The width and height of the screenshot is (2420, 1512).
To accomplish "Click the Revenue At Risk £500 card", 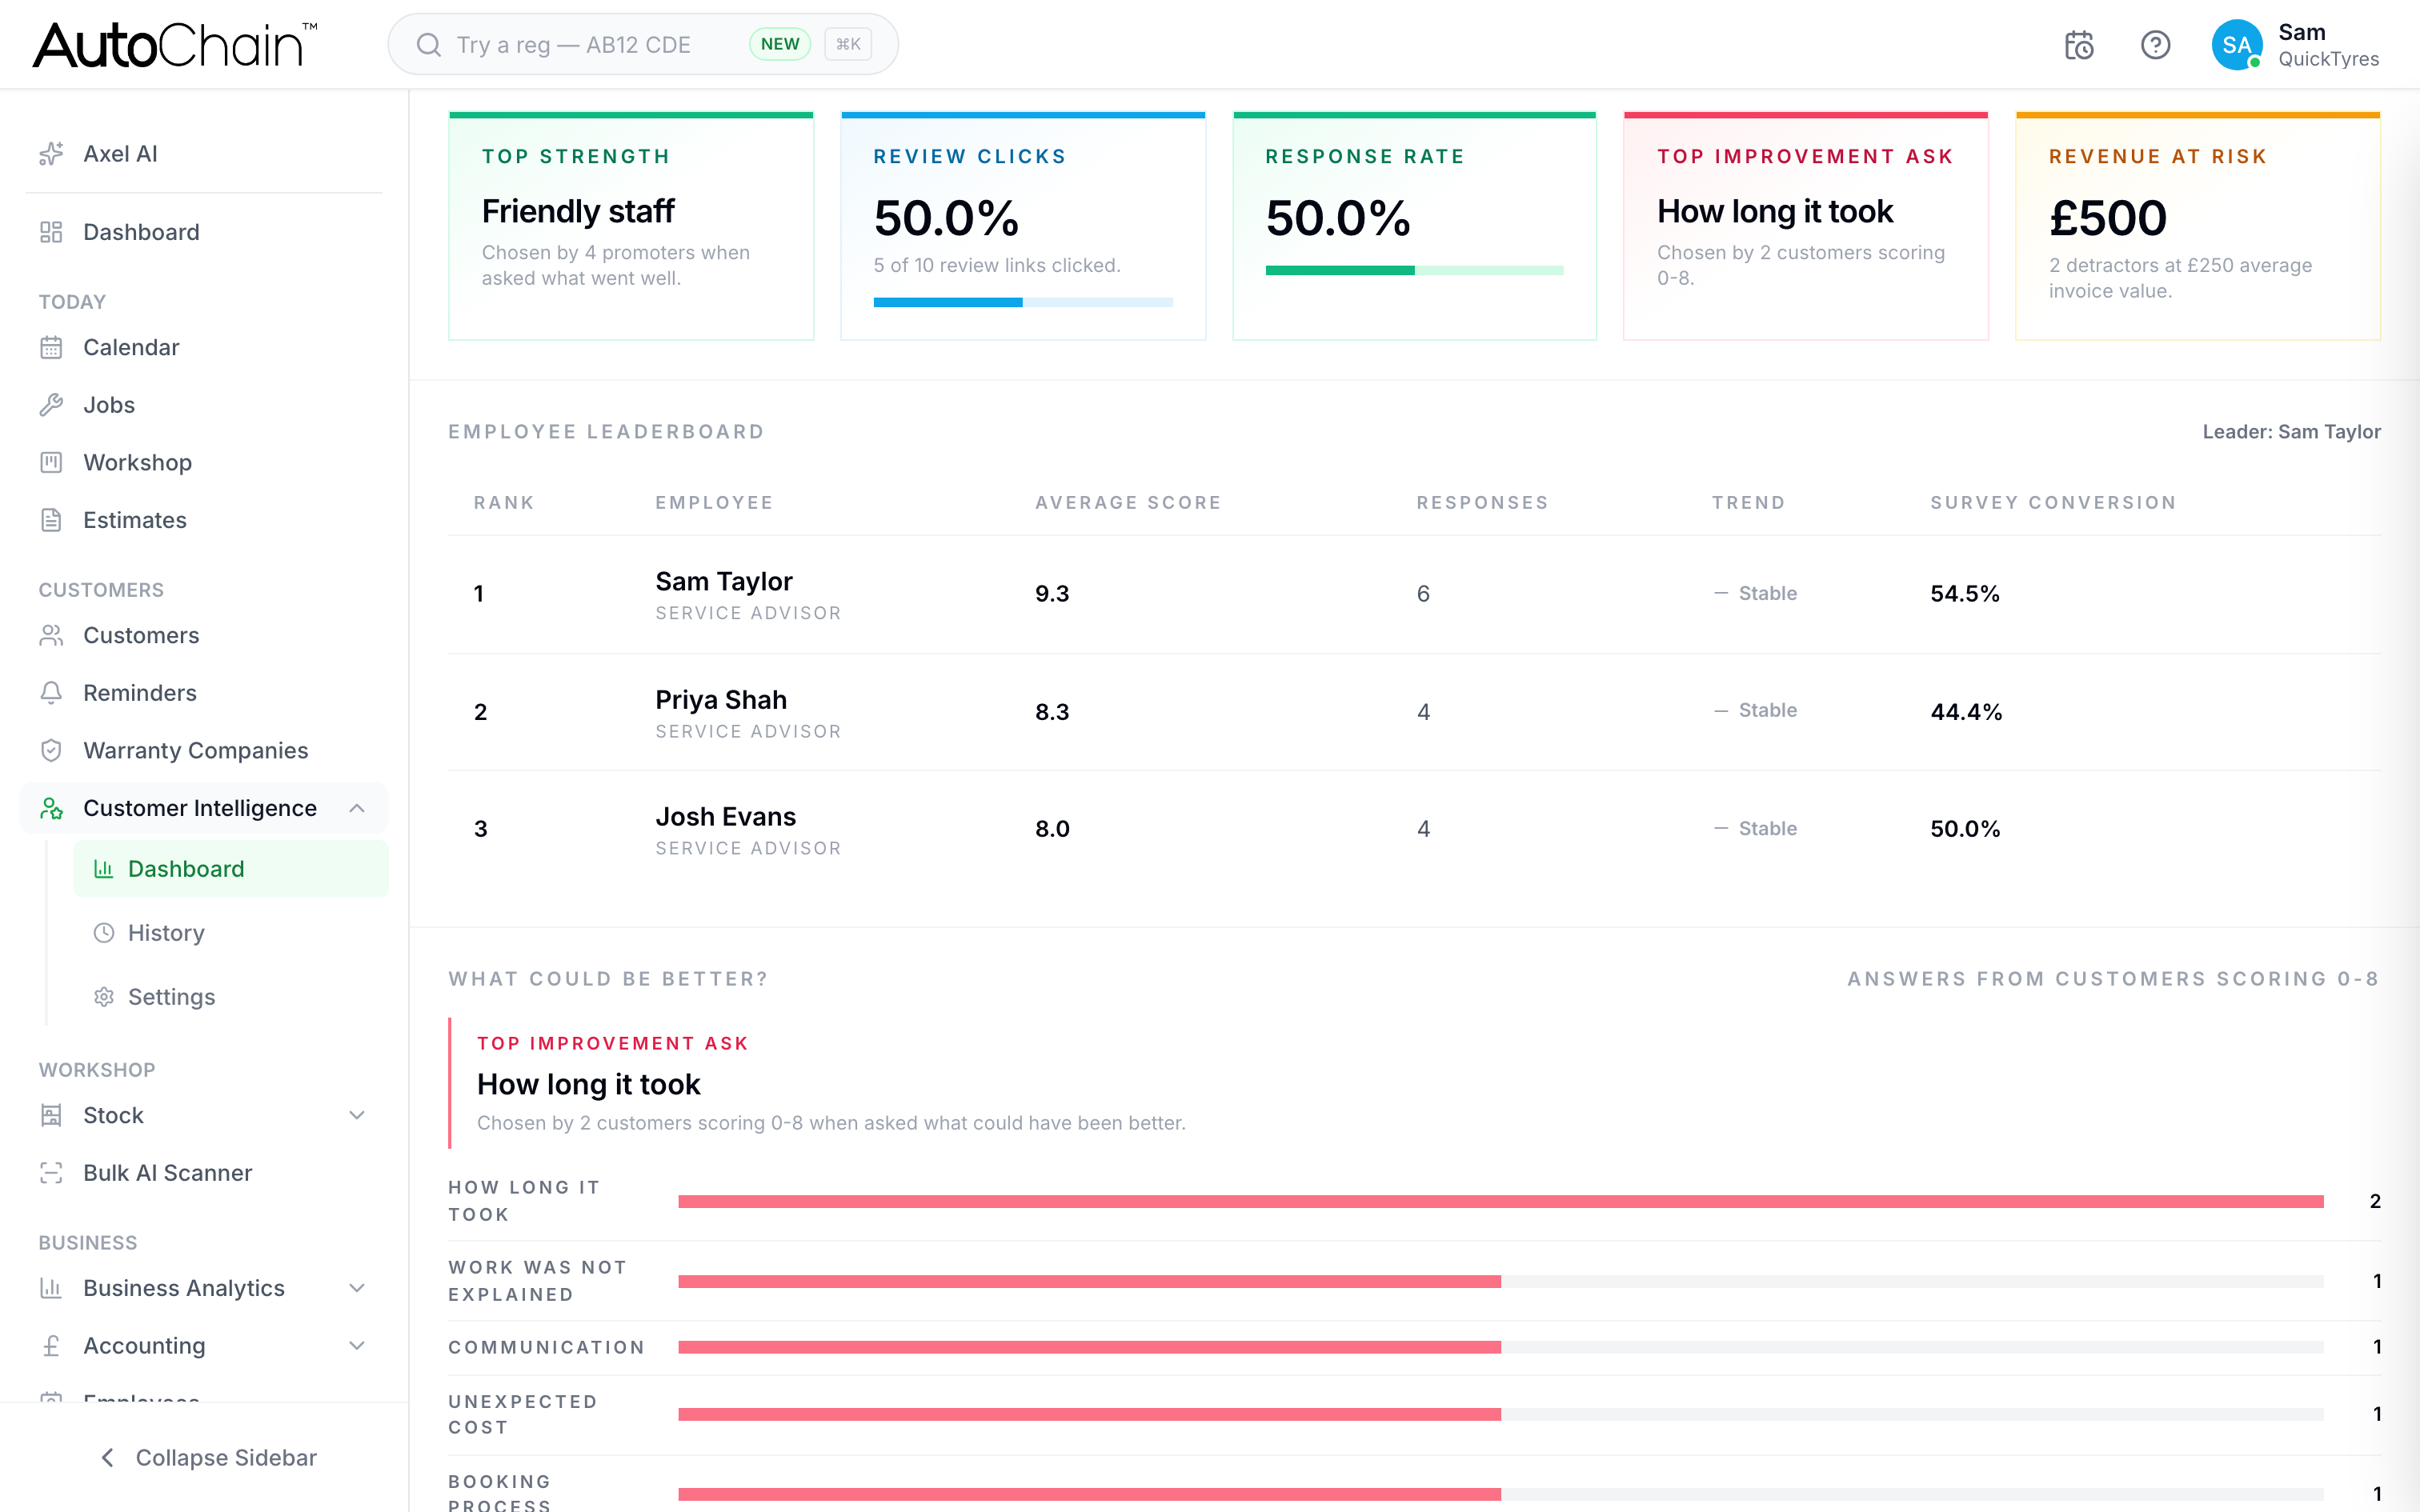I will tap(2197, 226).
